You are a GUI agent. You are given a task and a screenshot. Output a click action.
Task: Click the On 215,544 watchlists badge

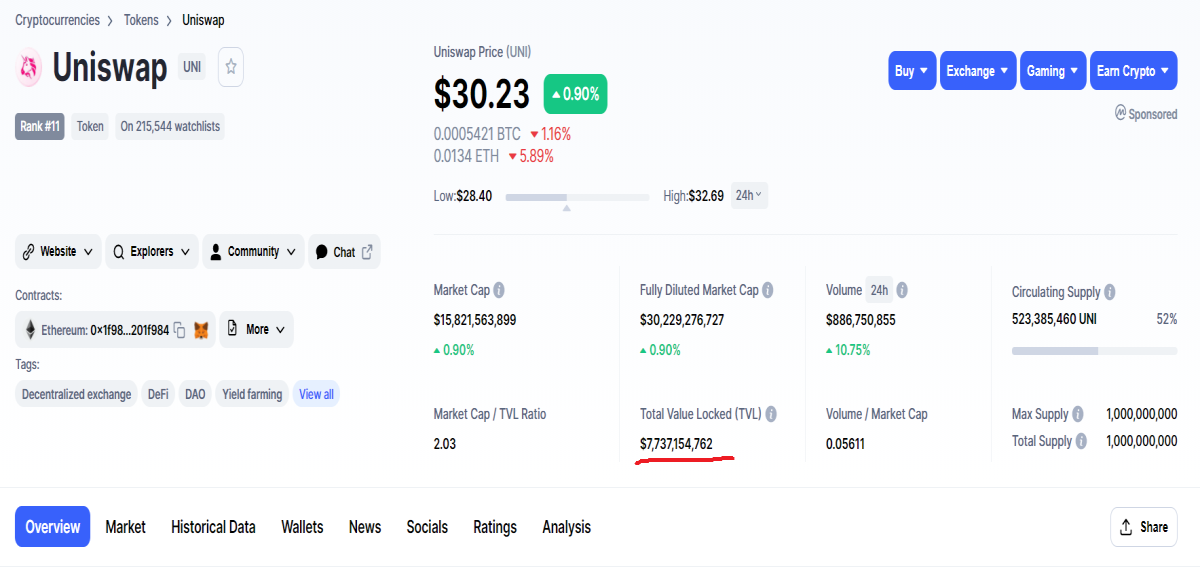pyautogui.click(x=170, y=126)
